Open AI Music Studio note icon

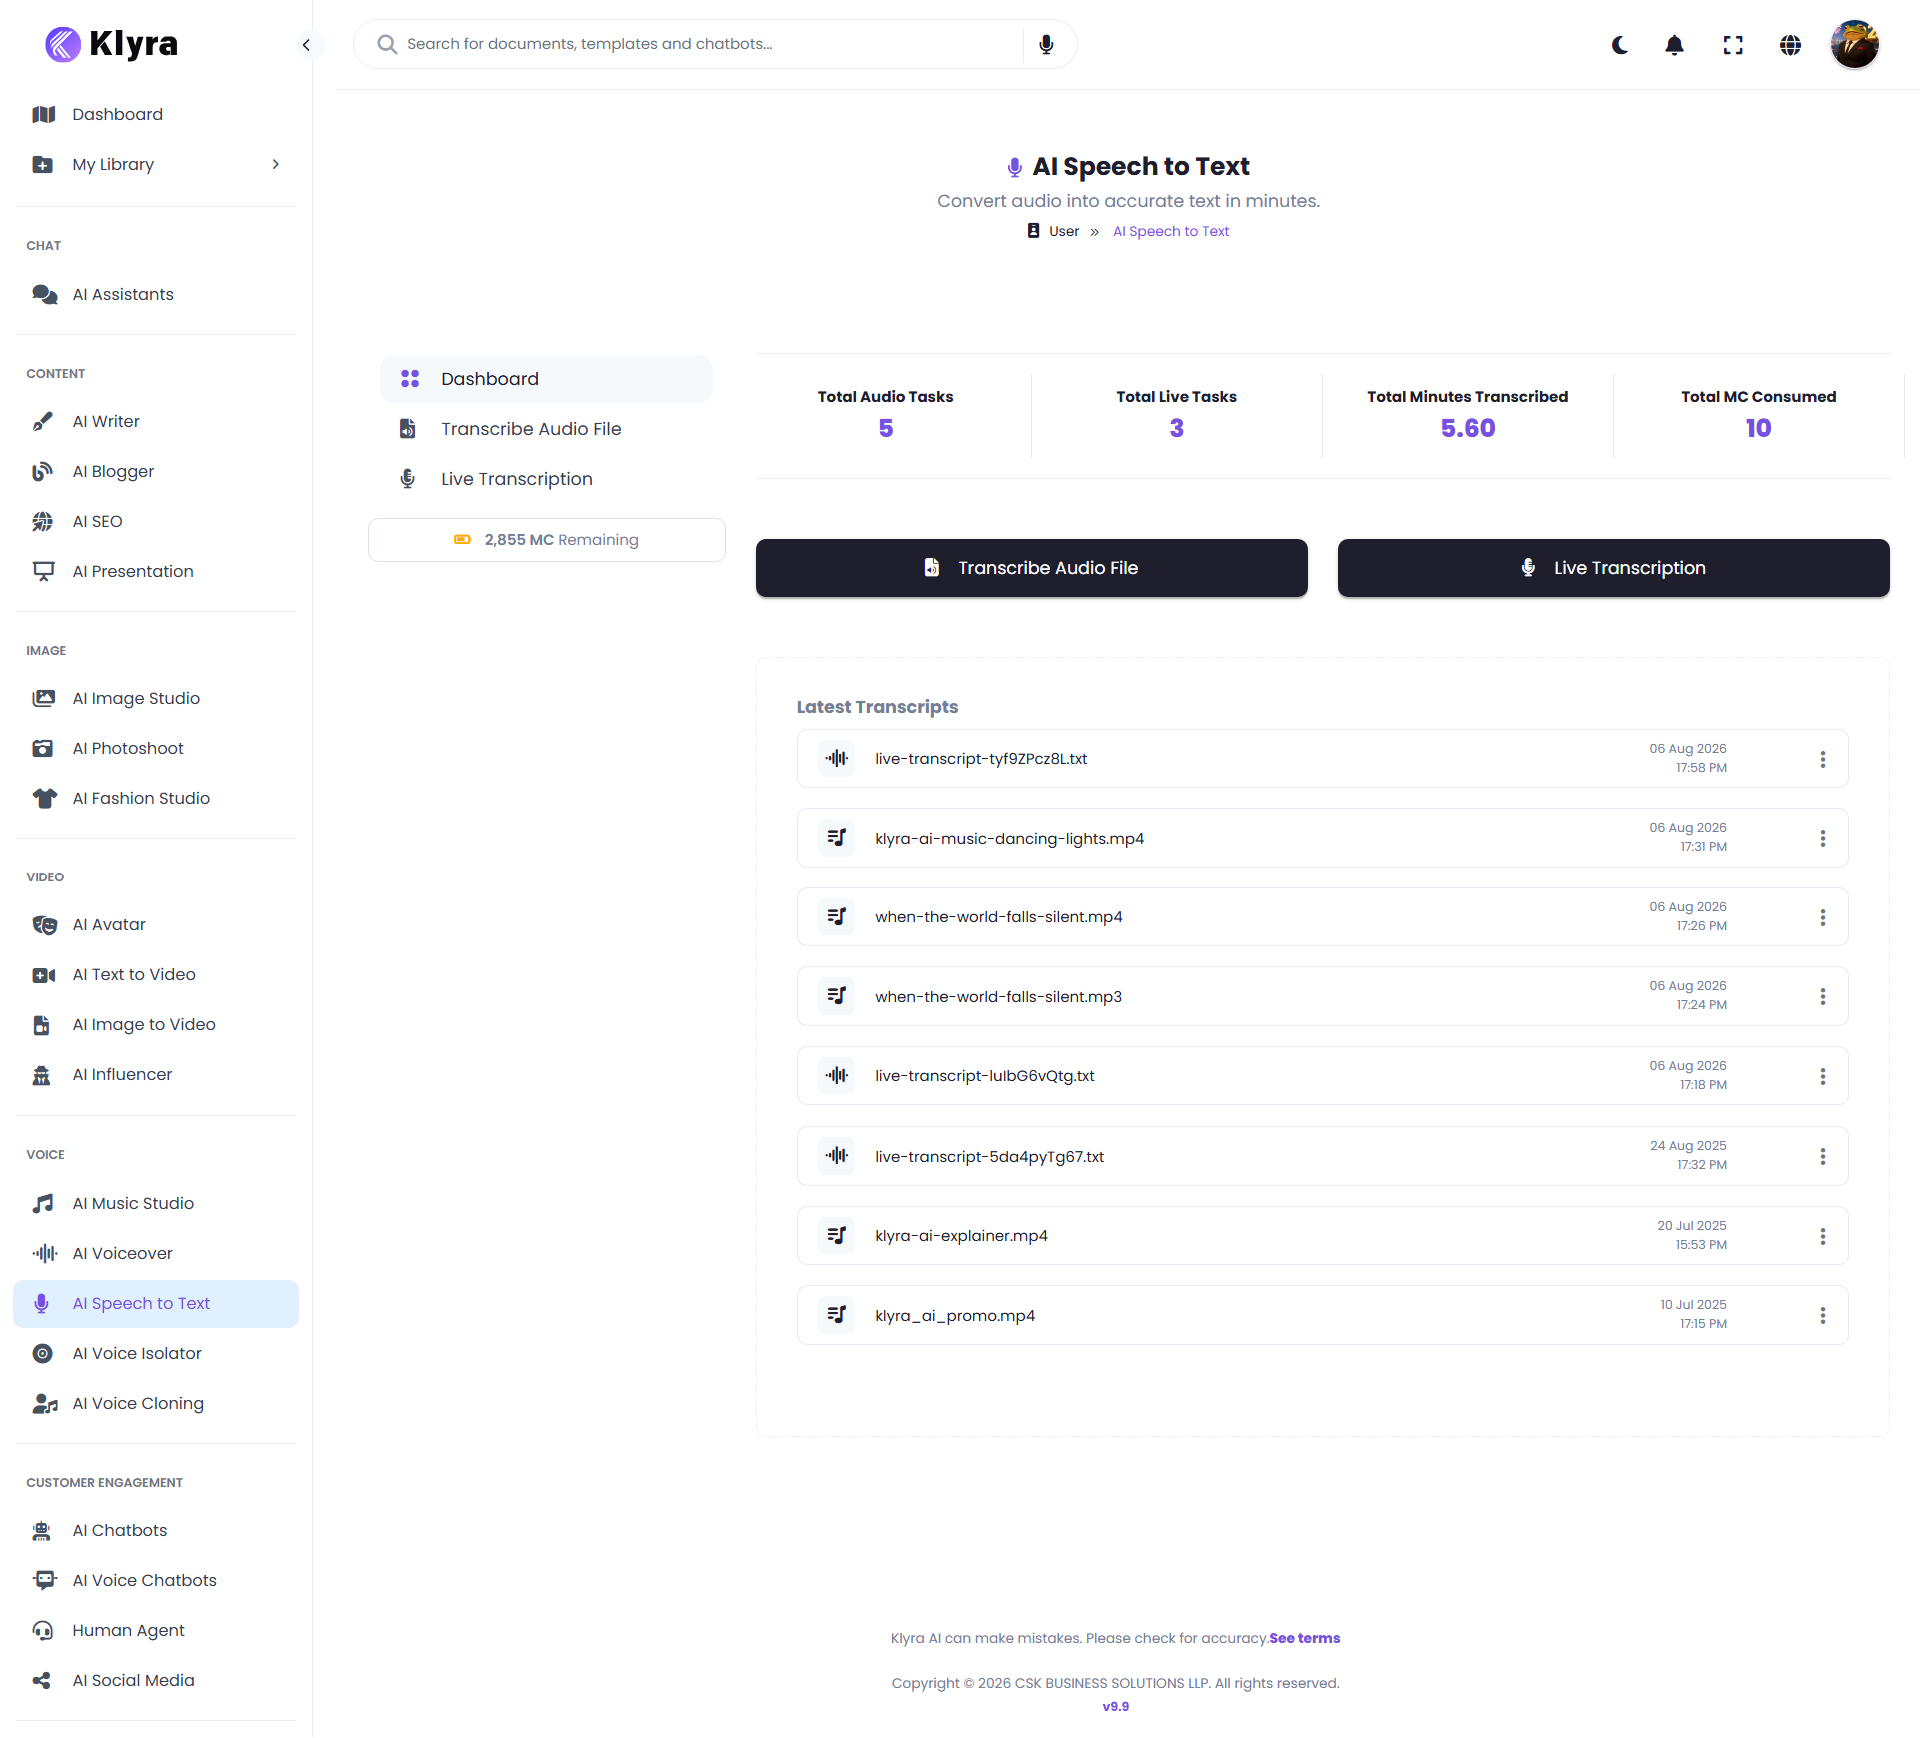coord(43,1203)
